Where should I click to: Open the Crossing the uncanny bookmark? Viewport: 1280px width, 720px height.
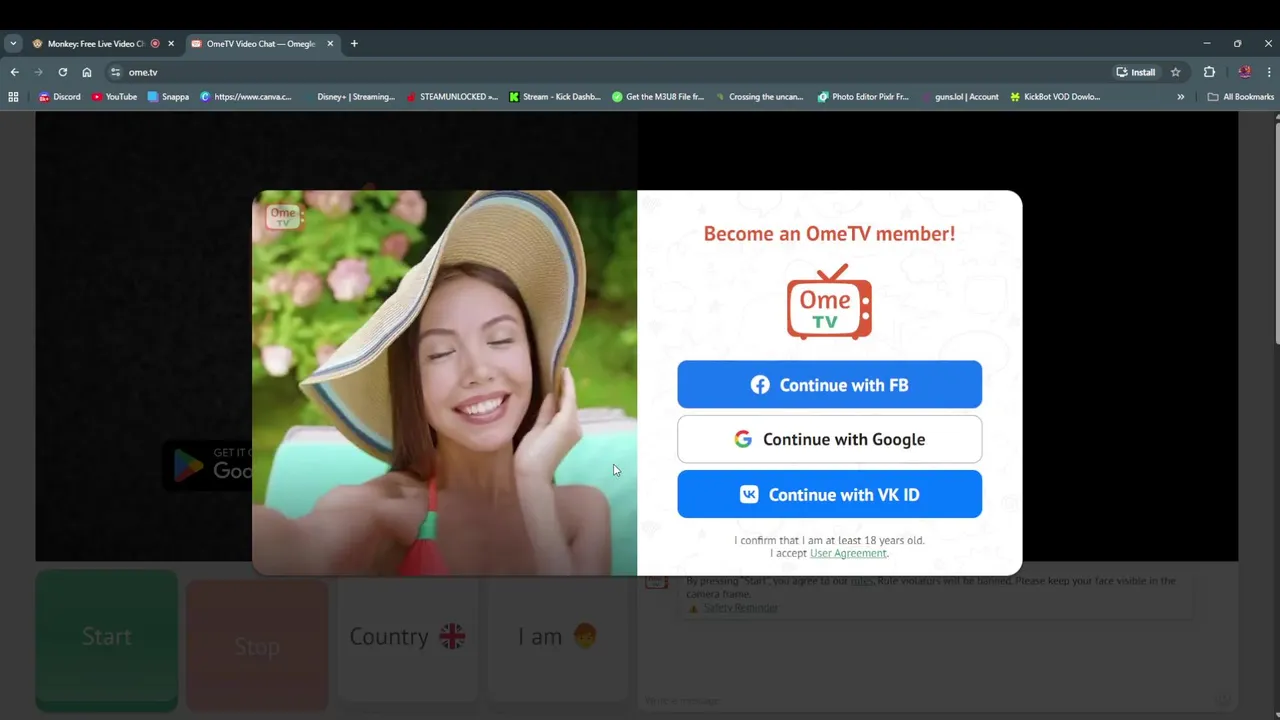(x=760, y=97)
